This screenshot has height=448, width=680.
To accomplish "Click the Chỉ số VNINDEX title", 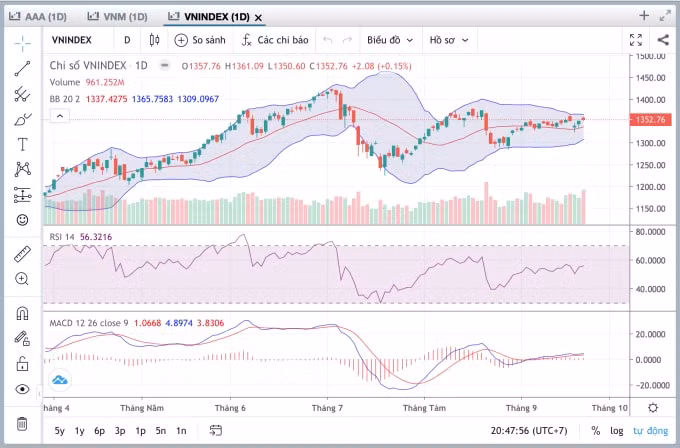I will point(88,65).
